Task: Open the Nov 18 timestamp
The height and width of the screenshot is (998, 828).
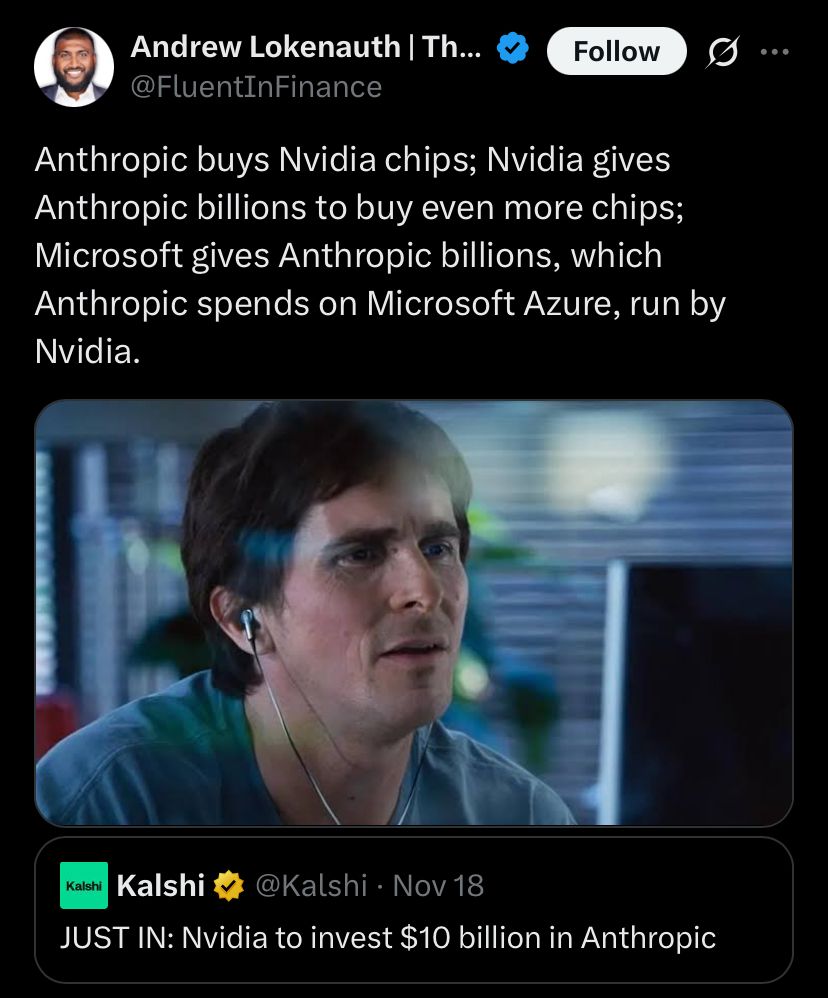Action: coord(438,885)
